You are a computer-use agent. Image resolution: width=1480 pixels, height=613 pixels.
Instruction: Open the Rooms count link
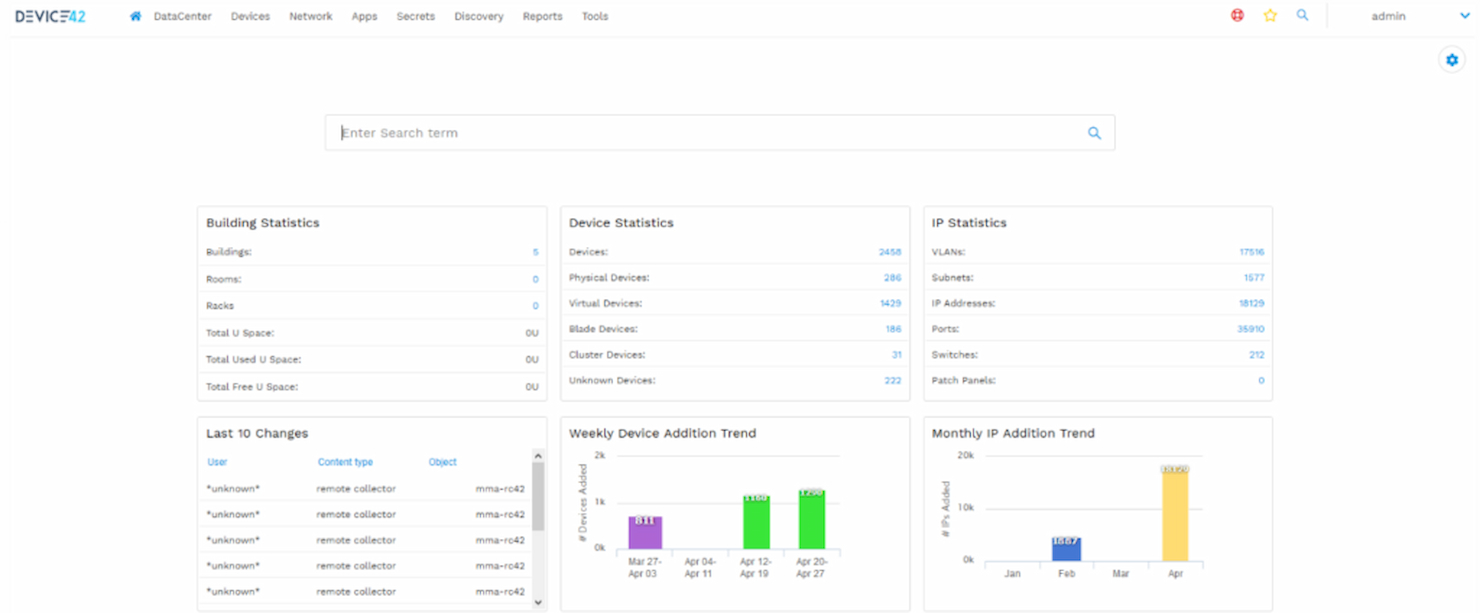click(535, 280)
